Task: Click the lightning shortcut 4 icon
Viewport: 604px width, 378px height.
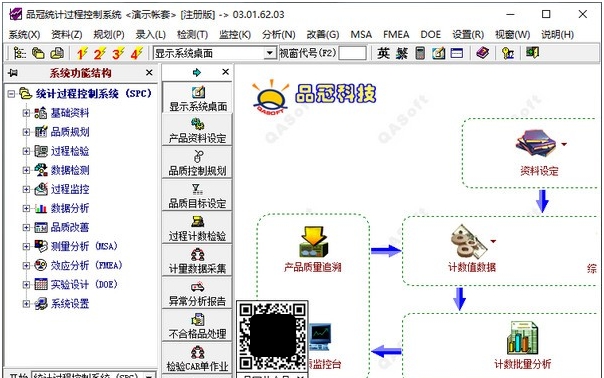Action: point(137,53)
